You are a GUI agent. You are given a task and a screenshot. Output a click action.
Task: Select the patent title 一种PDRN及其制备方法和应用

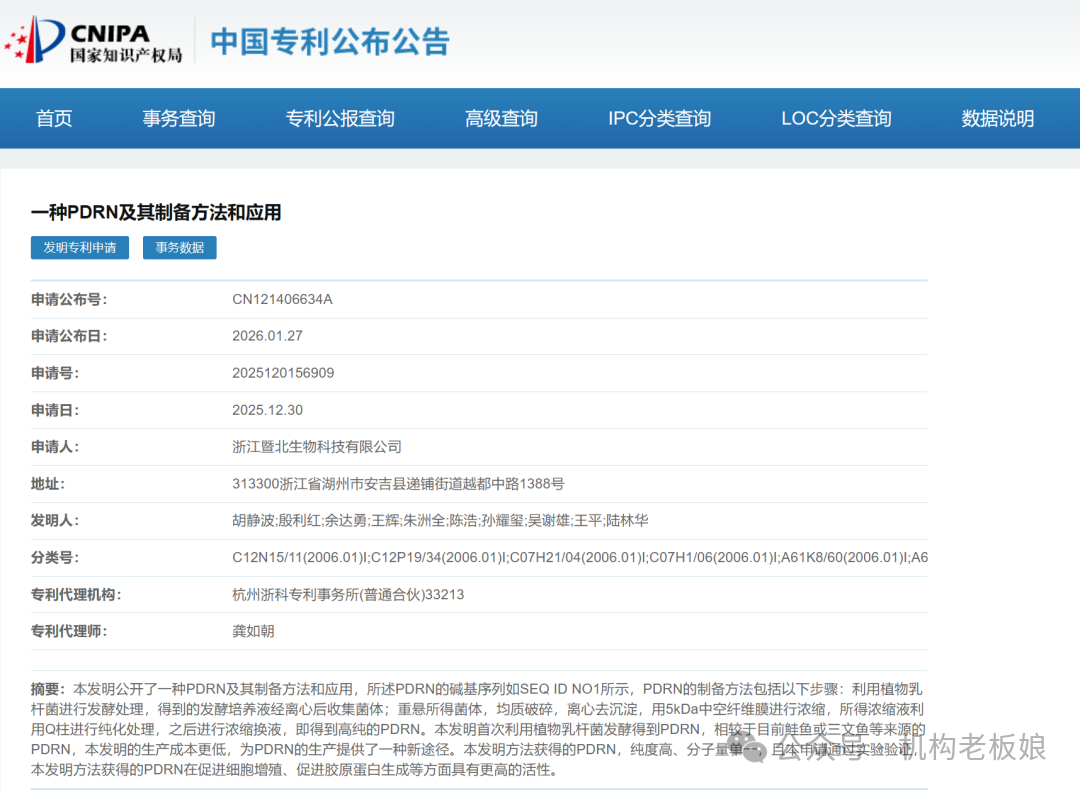[x=156, y=212]
